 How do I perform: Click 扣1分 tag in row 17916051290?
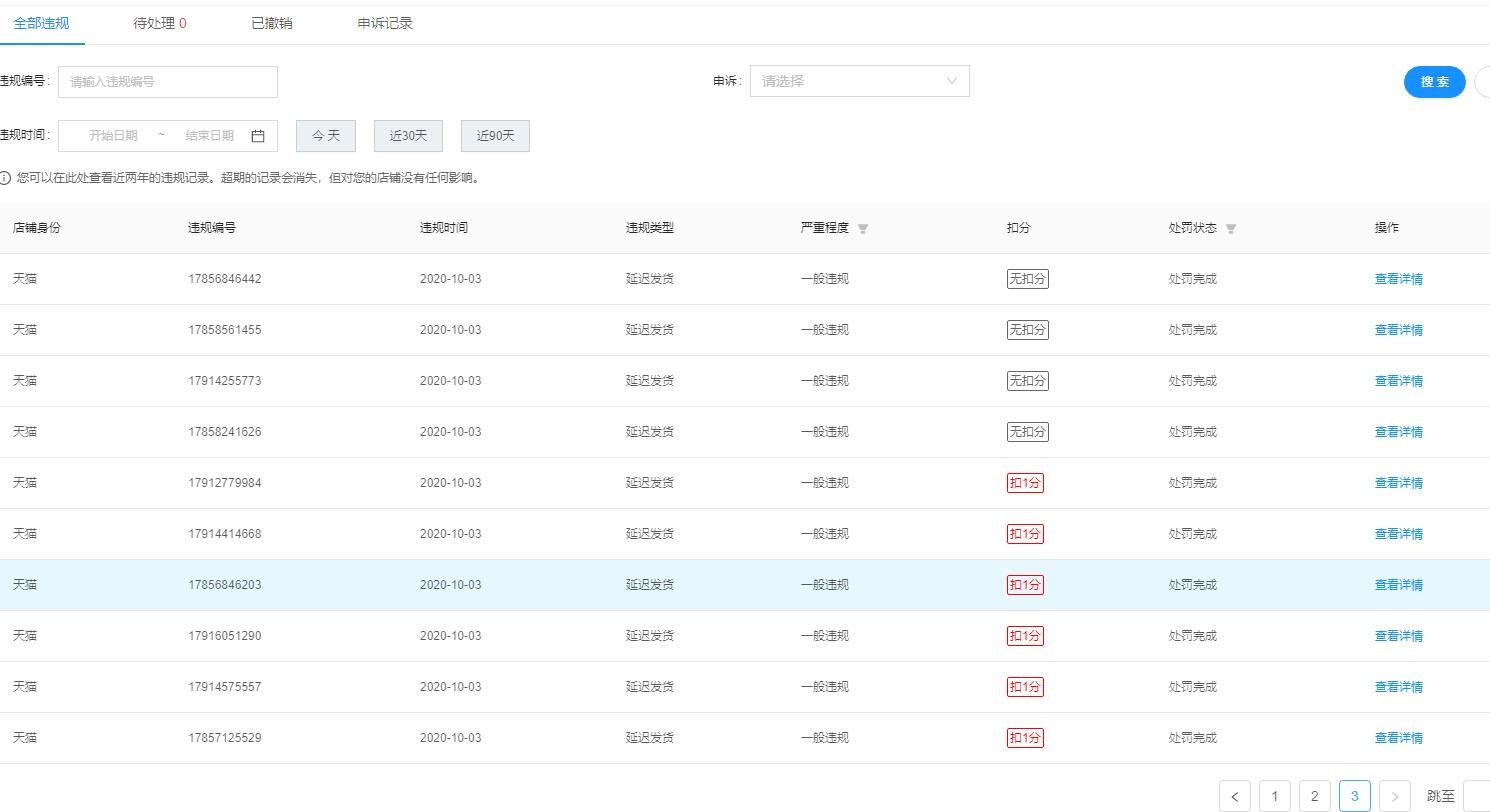[x=1025, y=636]
